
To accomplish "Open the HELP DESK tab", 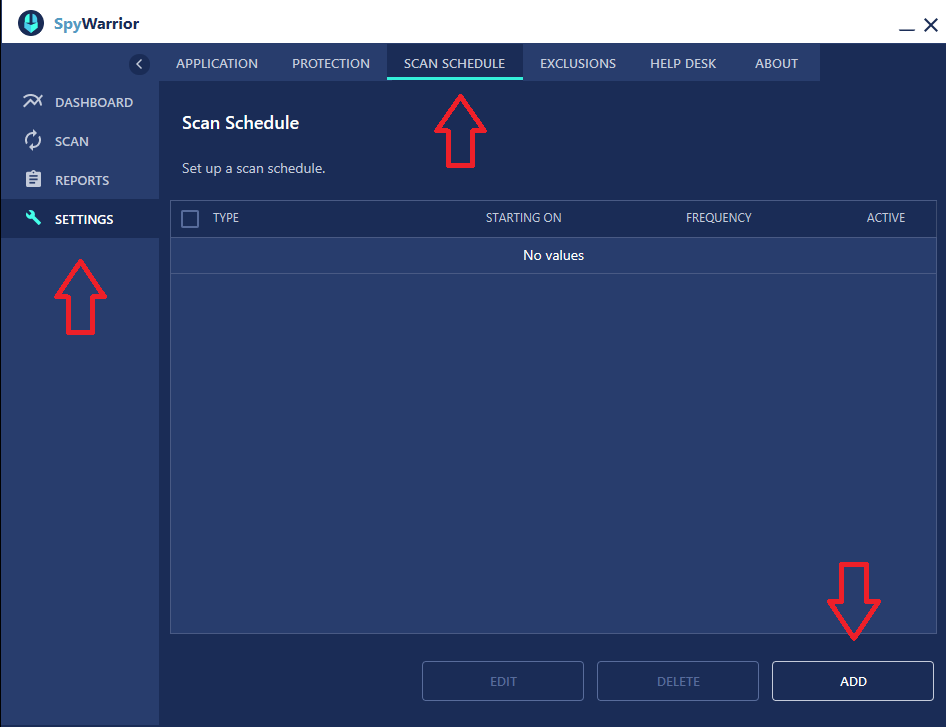I will 683,63.
